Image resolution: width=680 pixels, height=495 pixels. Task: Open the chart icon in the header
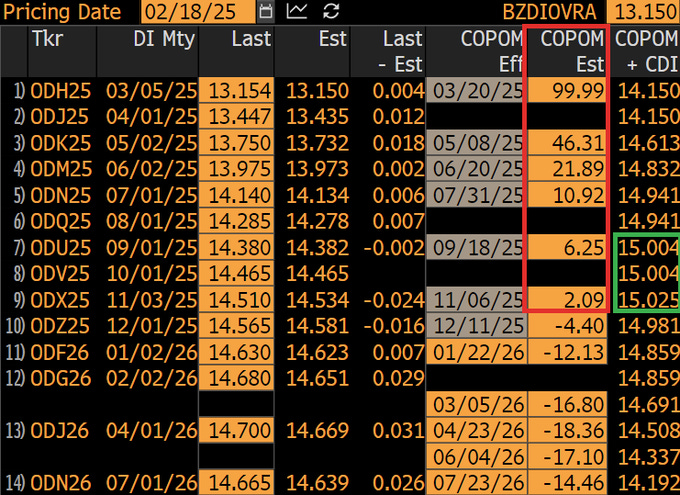(x=297, y=11)
